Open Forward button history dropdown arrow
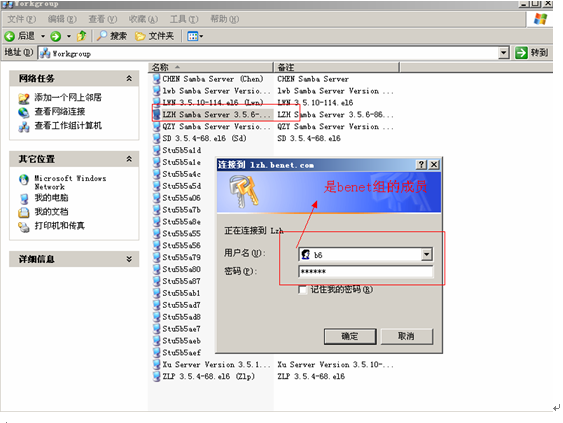Image resolution: width=563 pixels, height=423 pixels. tap(69, 36)
